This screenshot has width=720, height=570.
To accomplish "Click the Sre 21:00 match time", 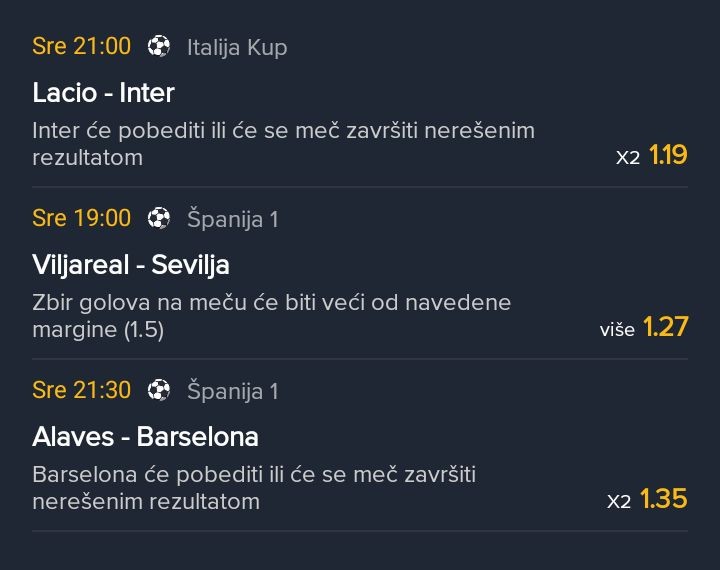I will (82, 46).
